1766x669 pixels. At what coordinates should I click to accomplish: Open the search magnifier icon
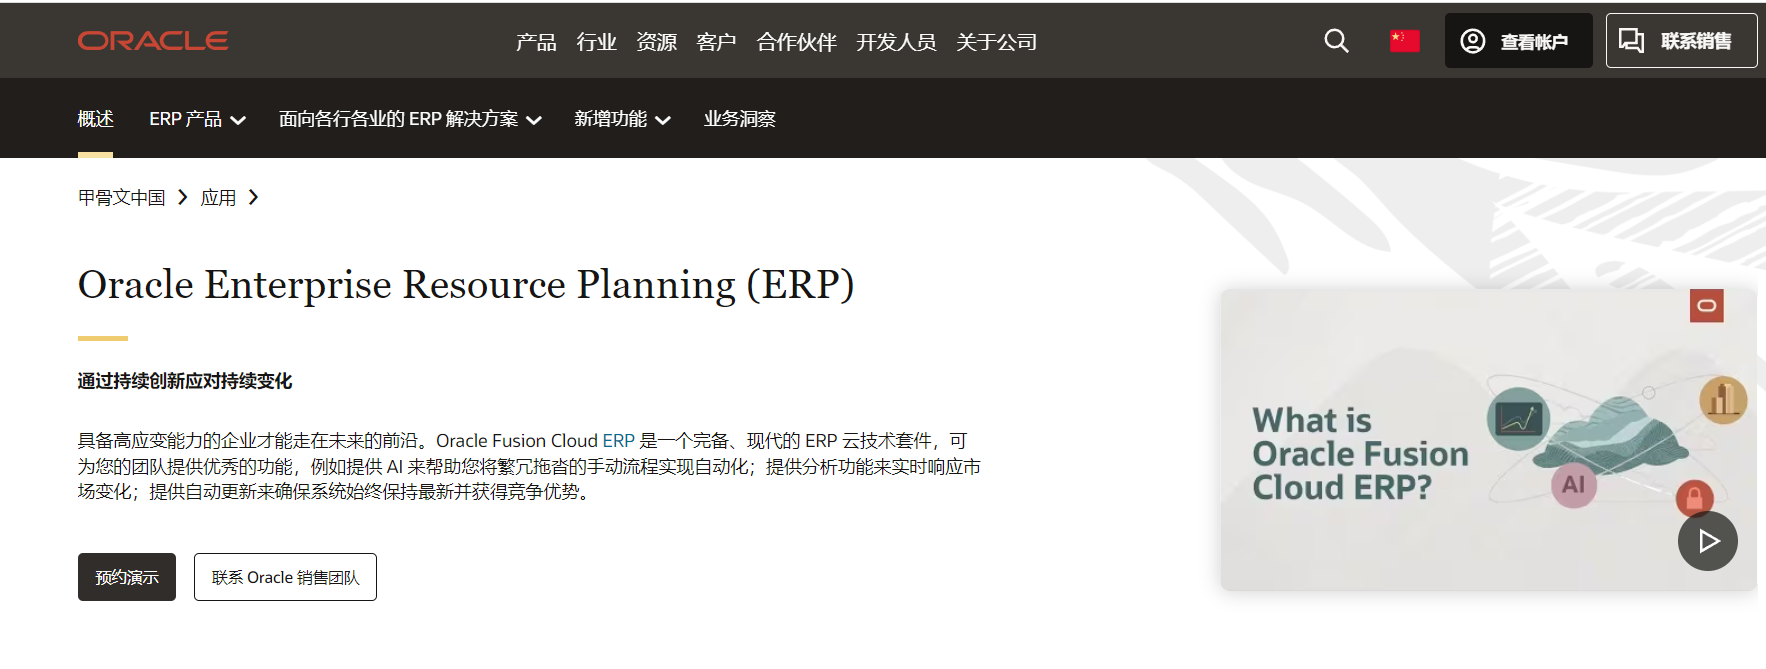click(x=1336, y=41)
